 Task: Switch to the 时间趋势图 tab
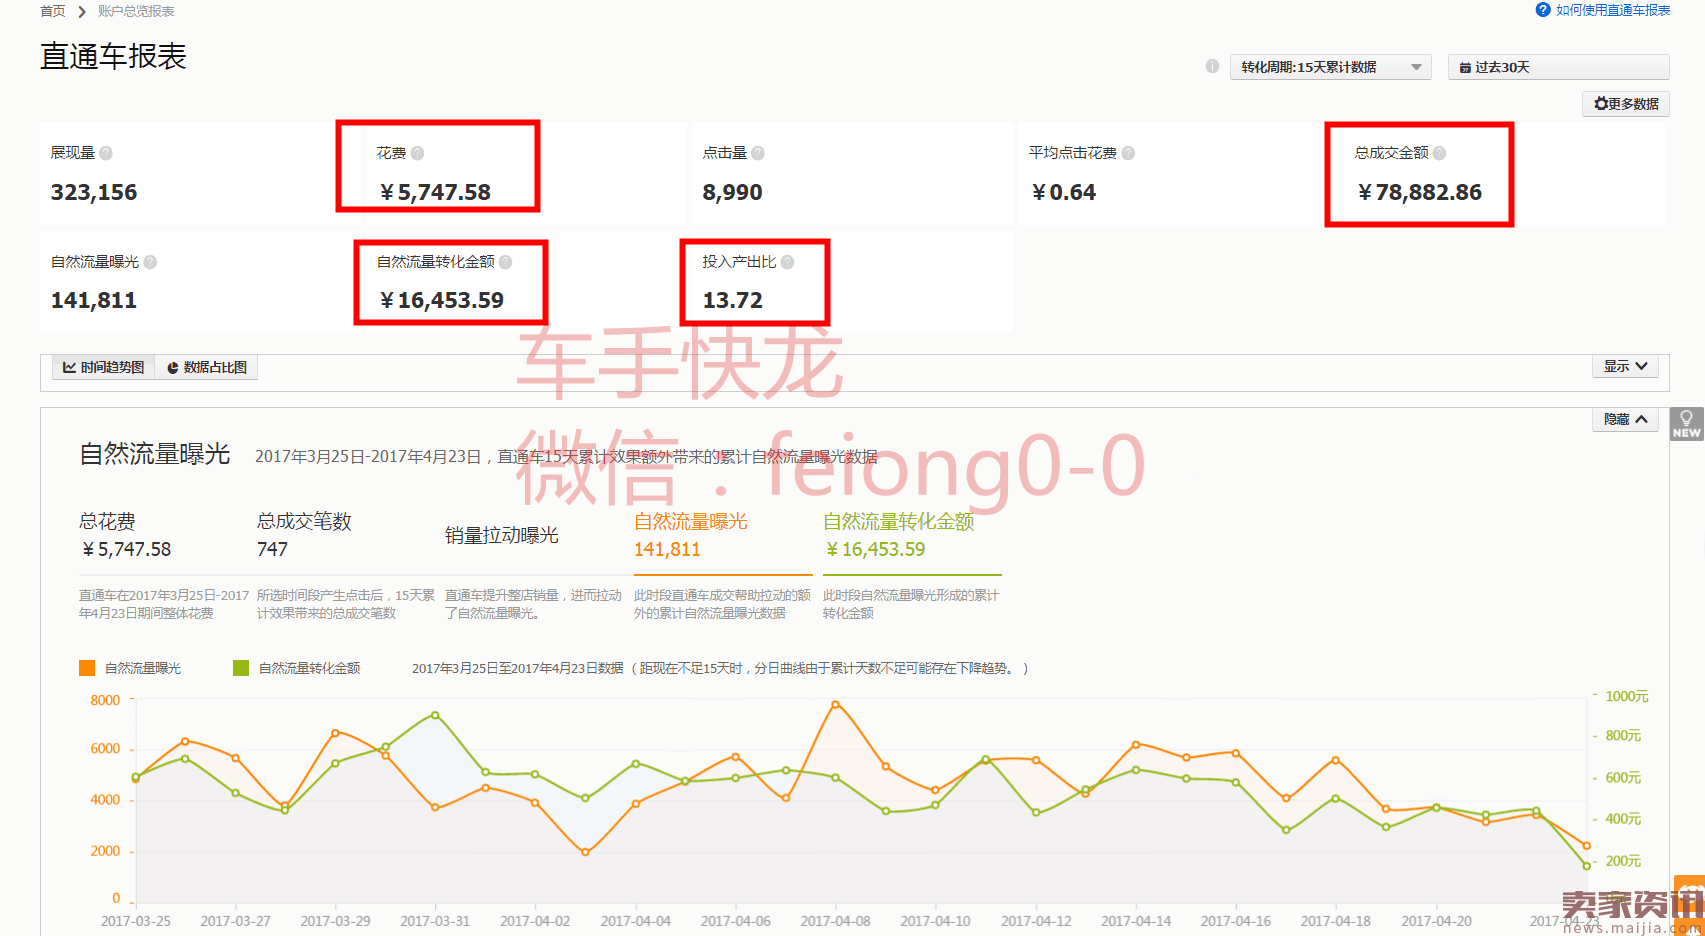[x=103, y=367]
